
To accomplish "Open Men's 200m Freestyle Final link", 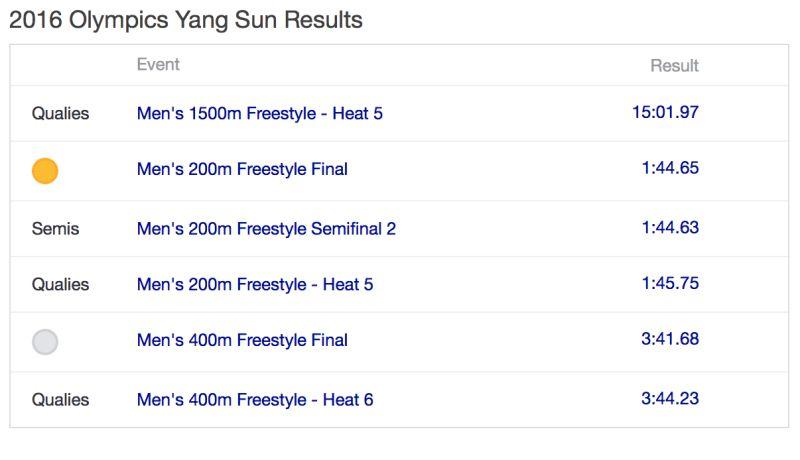I will tap(242, 170).
